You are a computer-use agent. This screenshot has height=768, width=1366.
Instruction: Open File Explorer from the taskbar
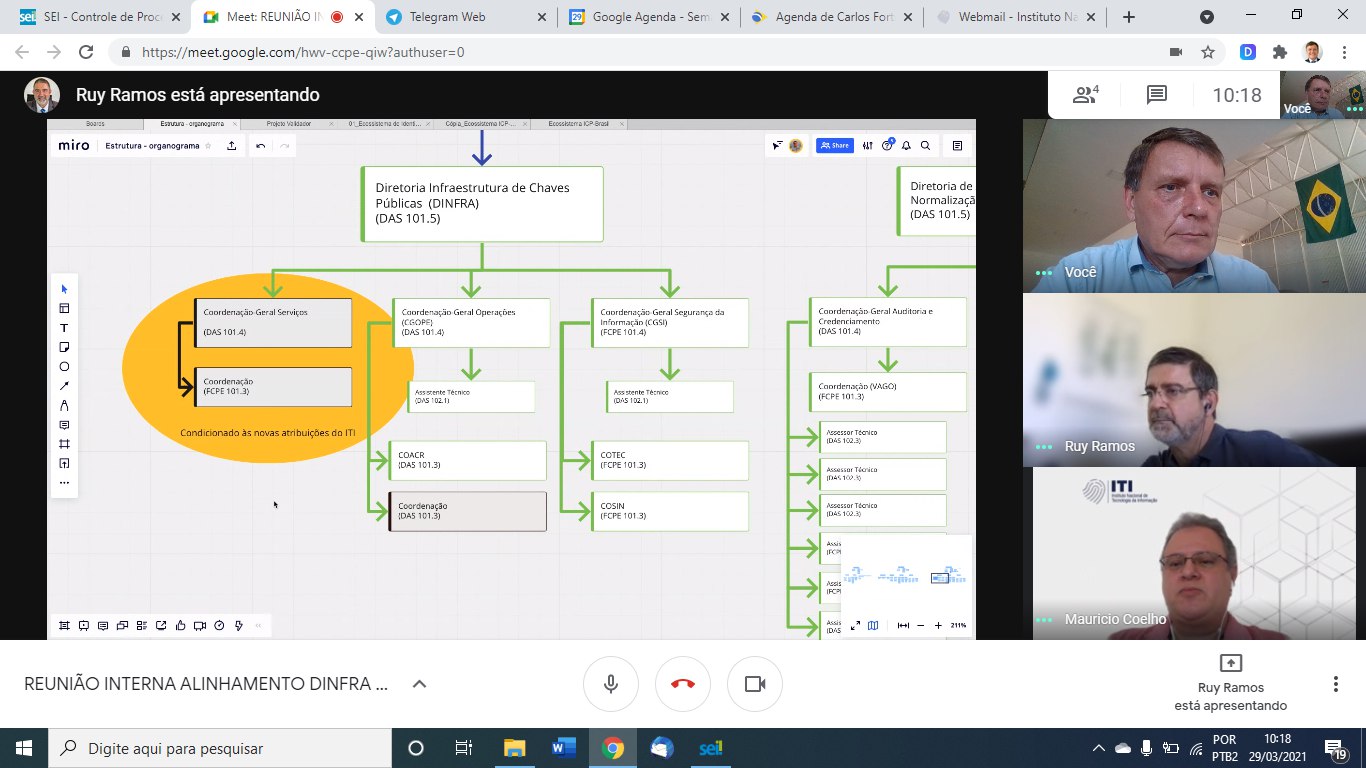pos(514,748)
